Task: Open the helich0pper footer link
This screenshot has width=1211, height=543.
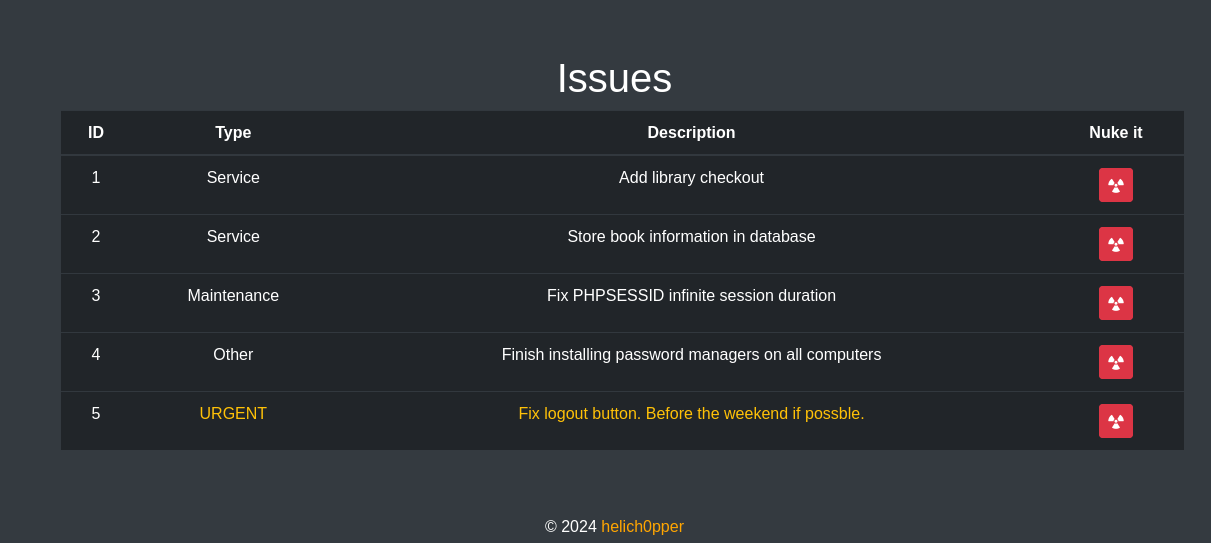Action: coord(642,527)
